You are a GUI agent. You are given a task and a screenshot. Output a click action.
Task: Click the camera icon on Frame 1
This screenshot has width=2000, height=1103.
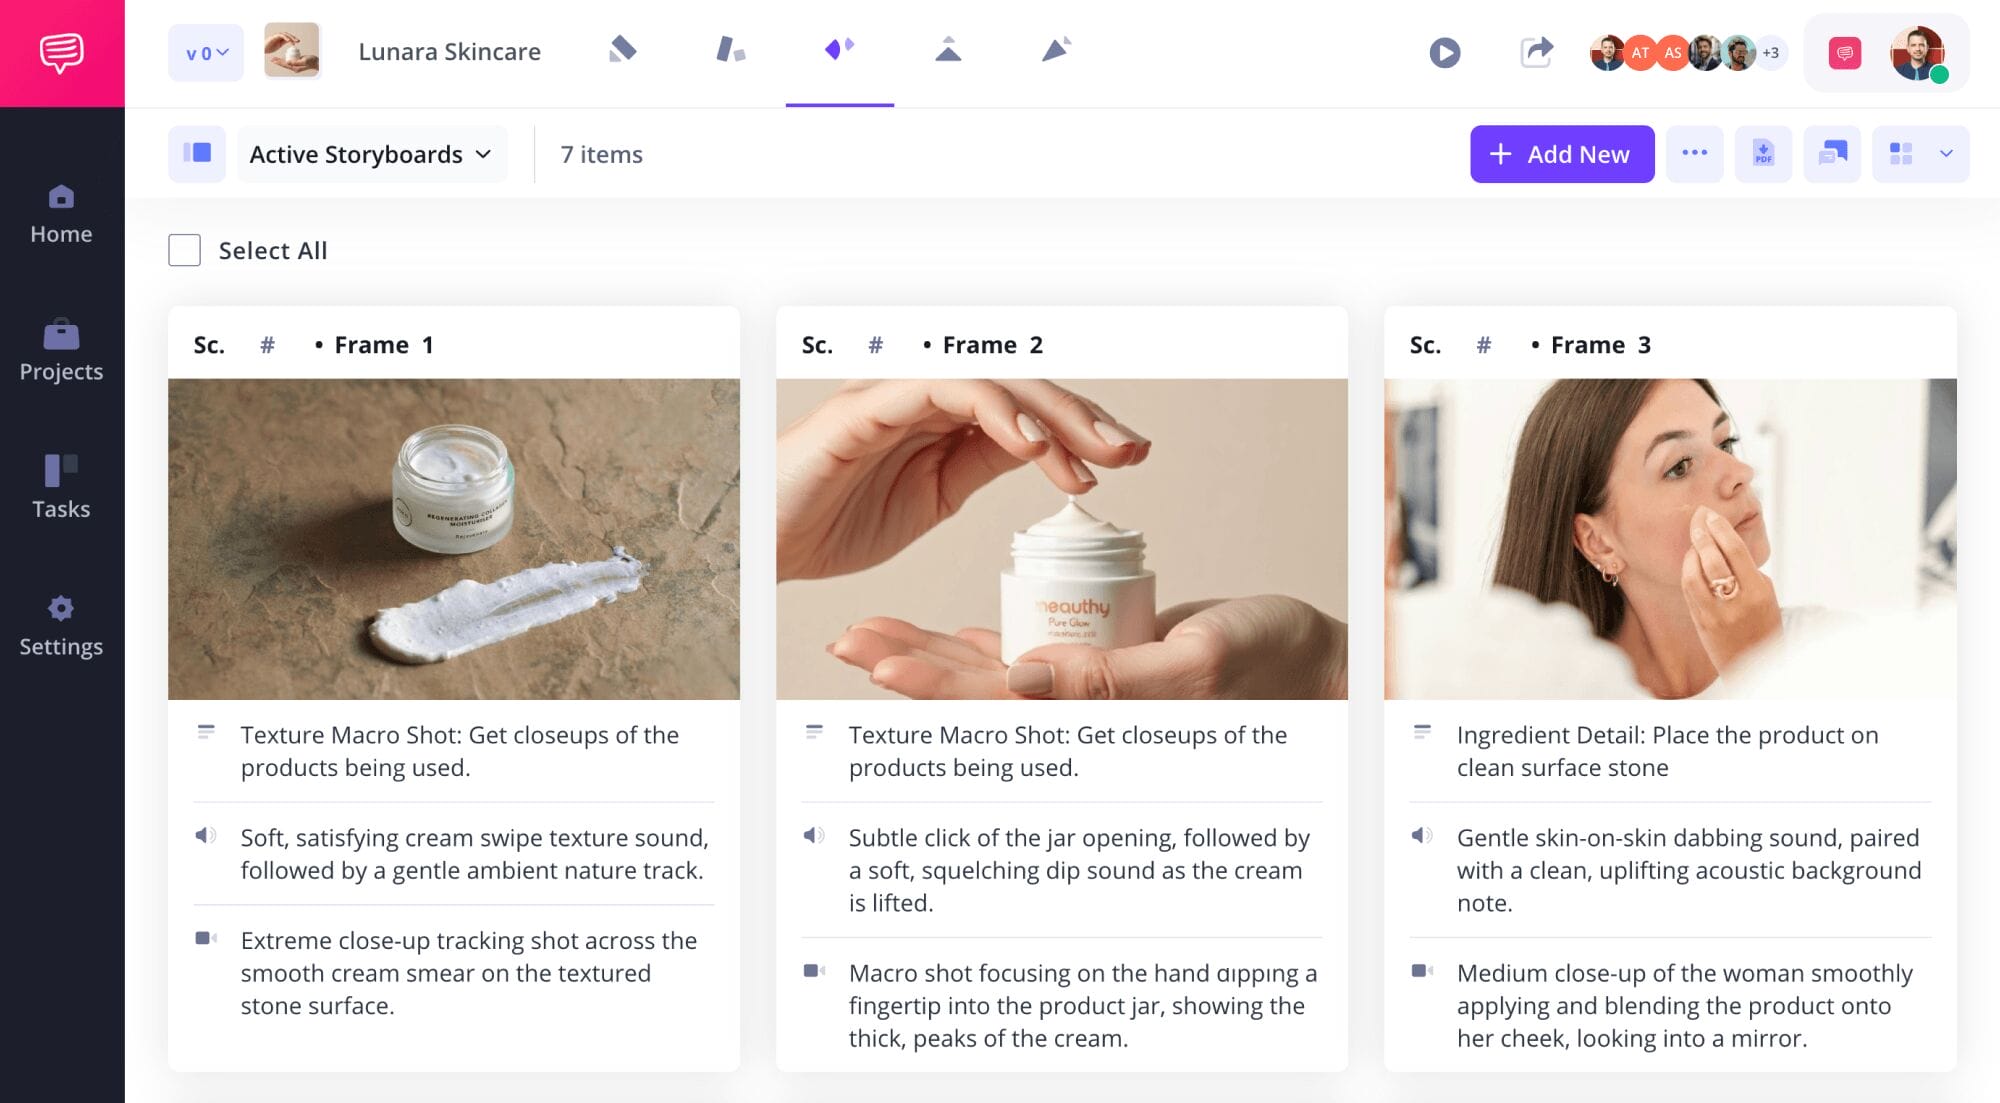[206, 938]
